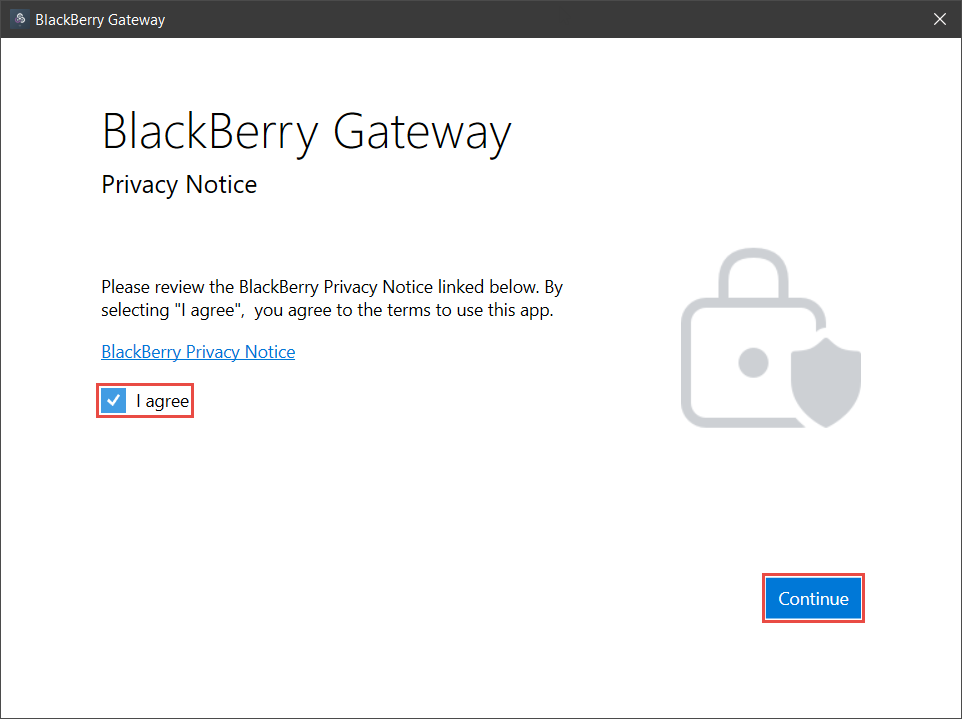
Task: Close the BlackBerry Gateway window
Action: 939,19
